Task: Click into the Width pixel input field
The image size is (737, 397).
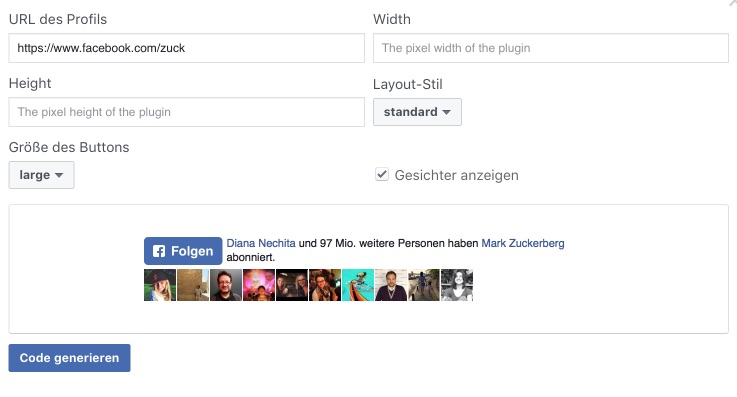Action: coord(551,48)
